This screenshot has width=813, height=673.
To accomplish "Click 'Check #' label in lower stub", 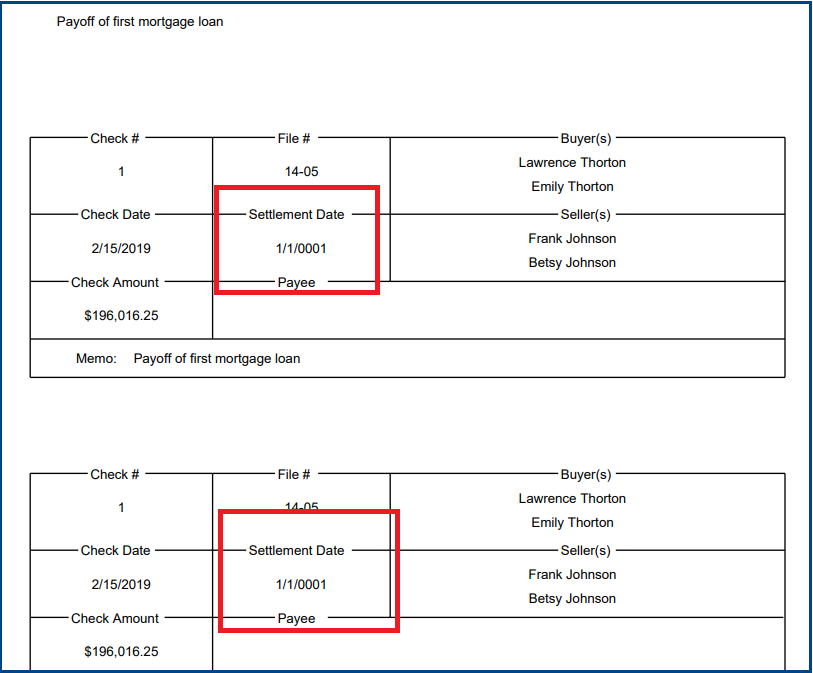I will [x=115, y=474].
